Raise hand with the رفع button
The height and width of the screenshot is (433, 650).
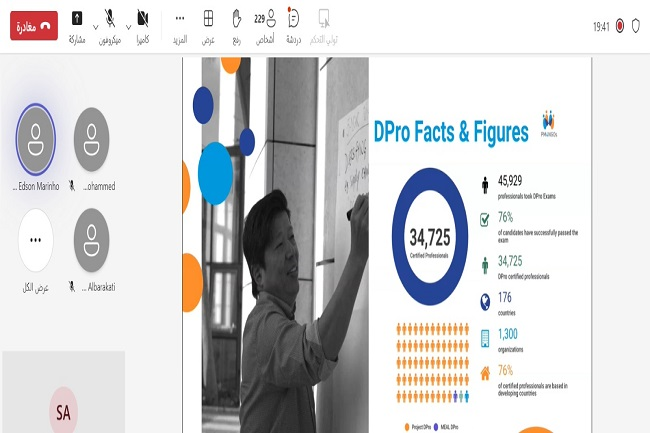236,27
